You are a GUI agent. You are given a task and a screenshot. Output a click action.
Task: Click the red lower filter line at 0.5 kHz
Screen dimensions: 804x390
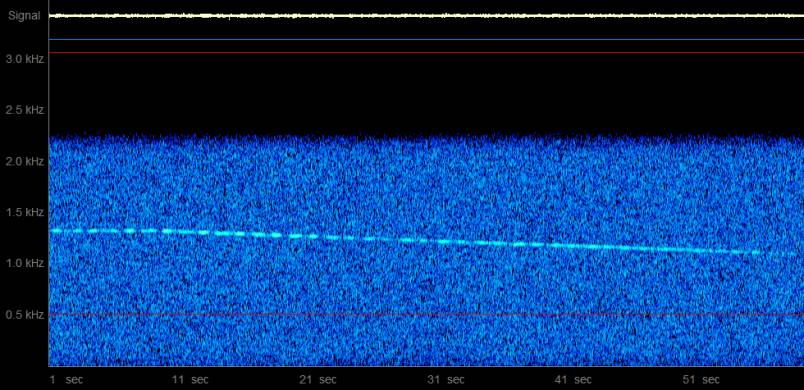426,314
